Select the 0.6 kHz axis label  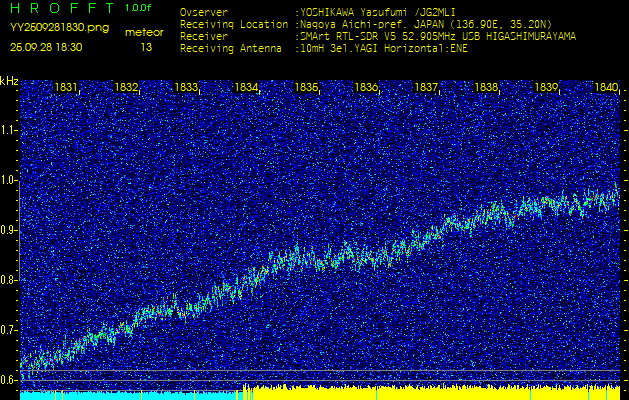tap(9, 380)
